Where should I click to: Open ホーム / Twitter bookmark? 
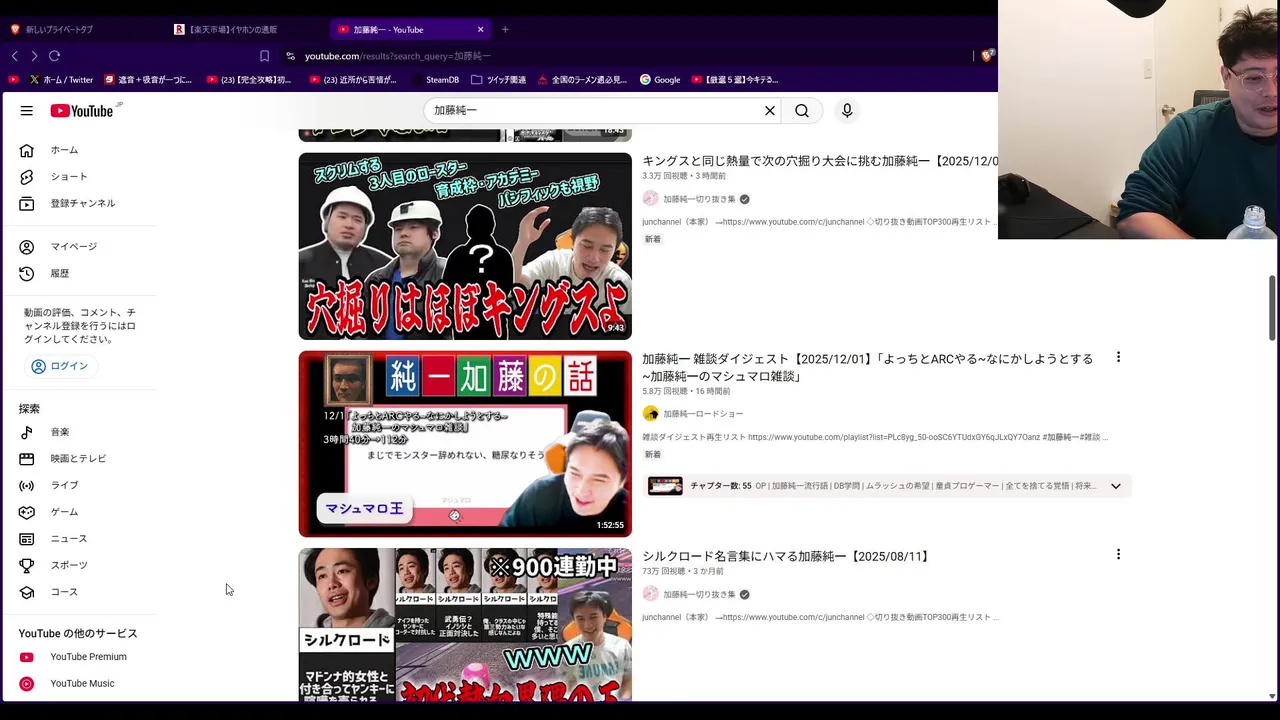61,80
